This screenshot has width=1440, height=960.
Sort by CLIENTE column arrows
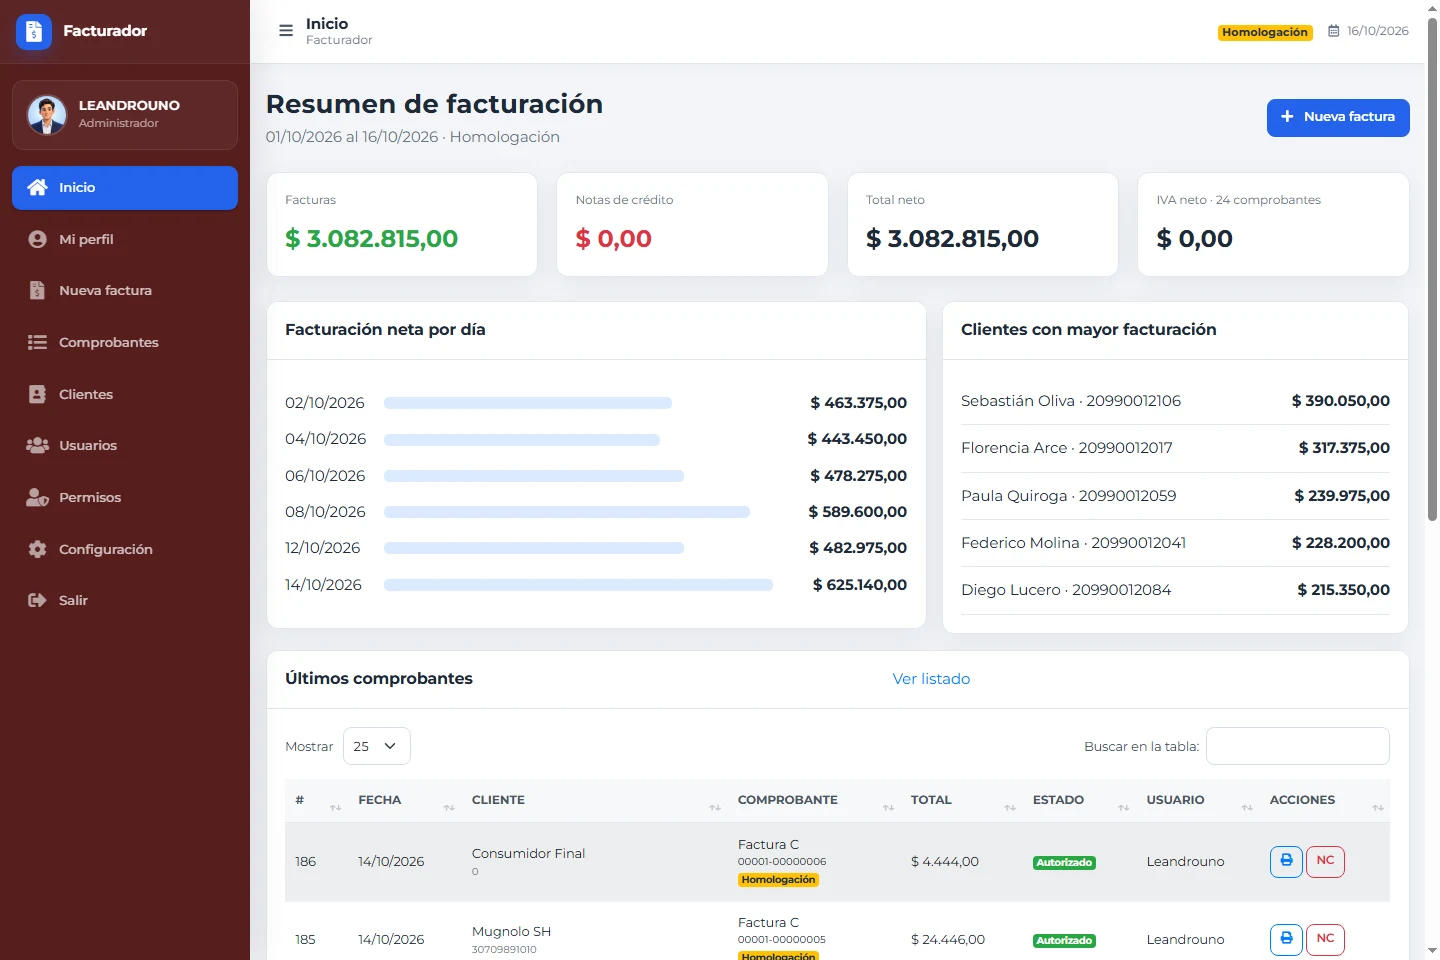(715, 807)
